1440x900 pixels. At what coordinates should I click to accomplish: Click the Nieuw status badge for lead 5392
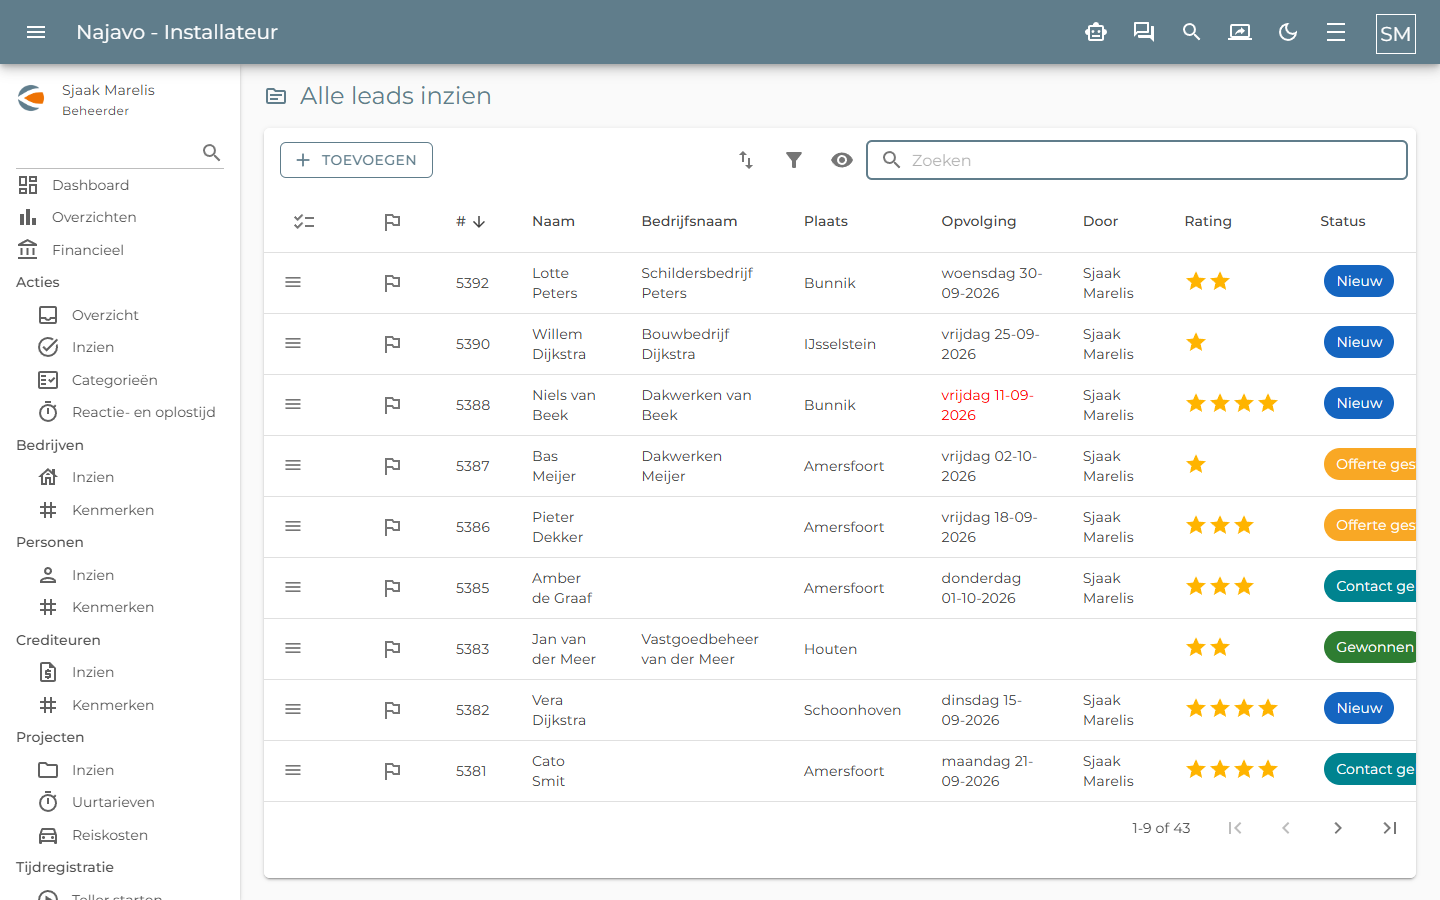tap(1359, 281)
